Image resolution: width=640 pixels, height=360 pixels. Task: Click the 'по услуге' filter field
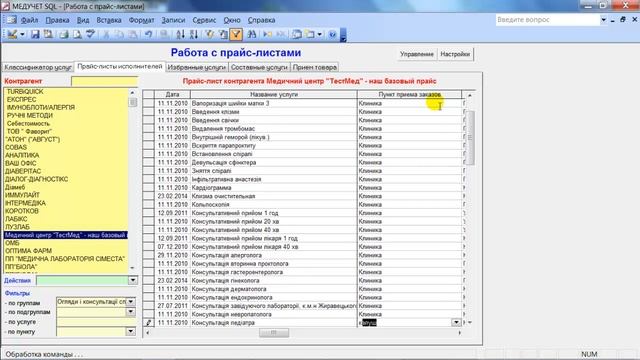coord(96,322)
